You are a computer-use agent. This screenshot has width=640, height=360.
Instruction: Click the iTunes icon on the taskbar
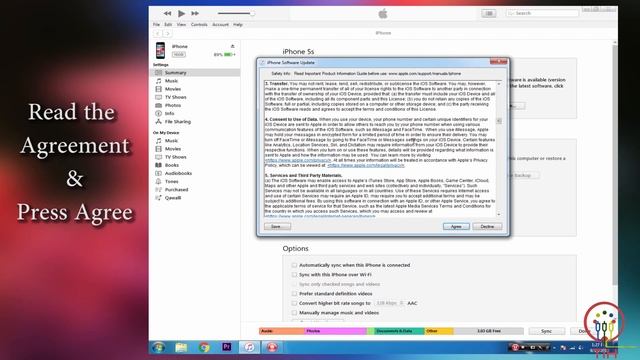click(x=249, y=347)
